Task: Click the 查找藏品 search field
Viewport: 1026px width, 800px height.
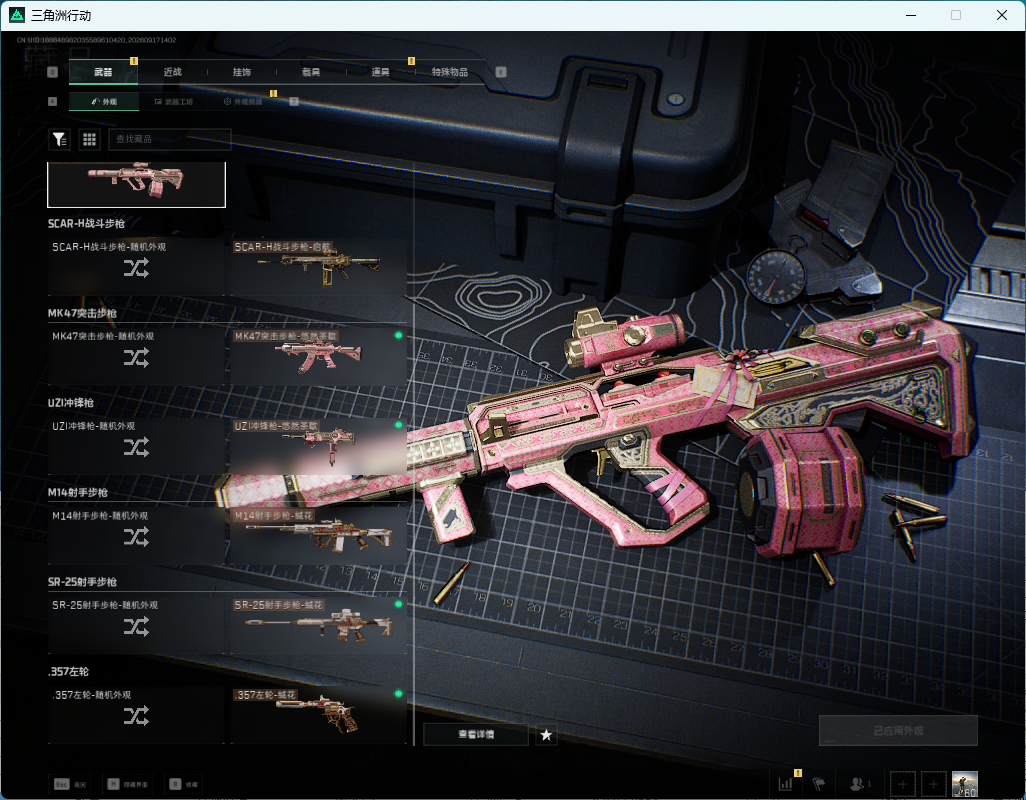Action: pos(170,139)
